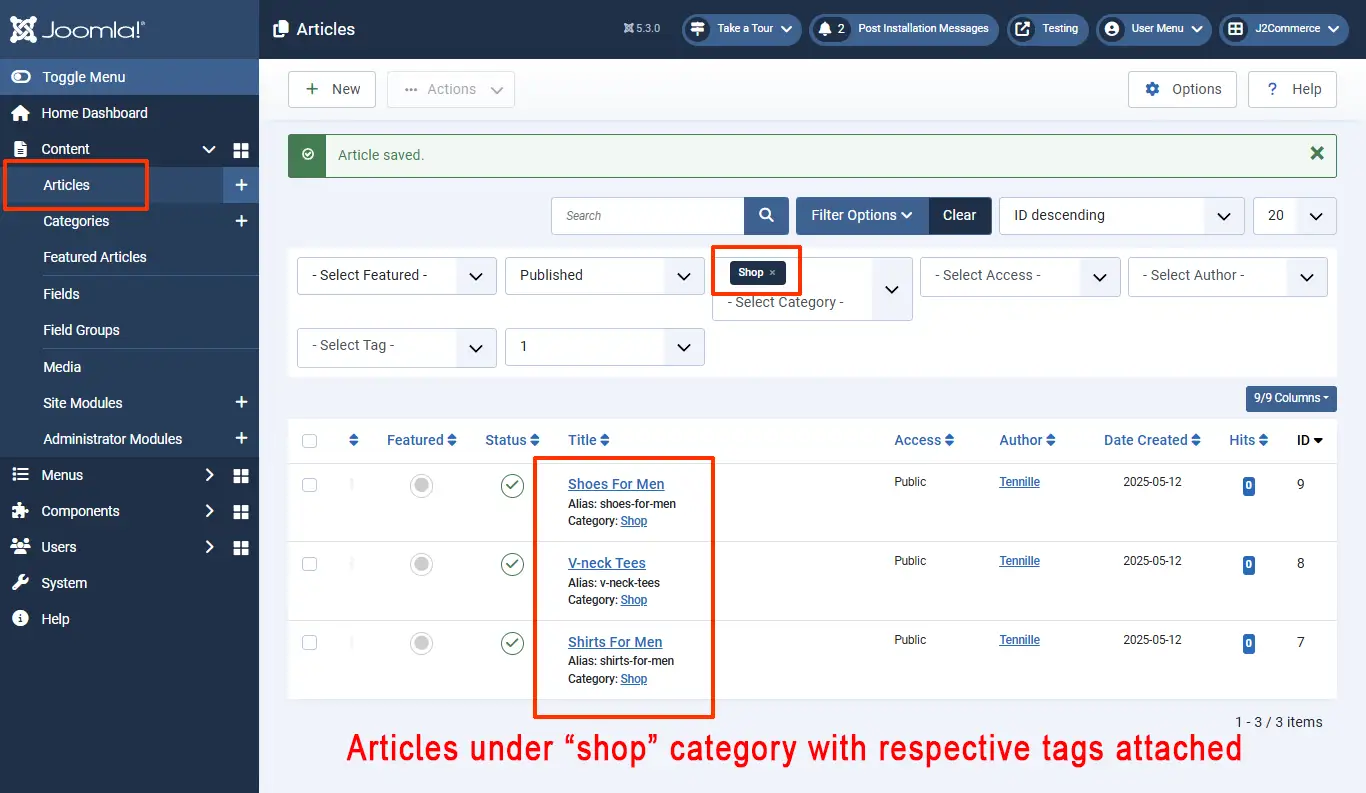The image size is (1366, 793).
Task: Open the 9/9 Columns selector
Action: tap(1291, 398)
